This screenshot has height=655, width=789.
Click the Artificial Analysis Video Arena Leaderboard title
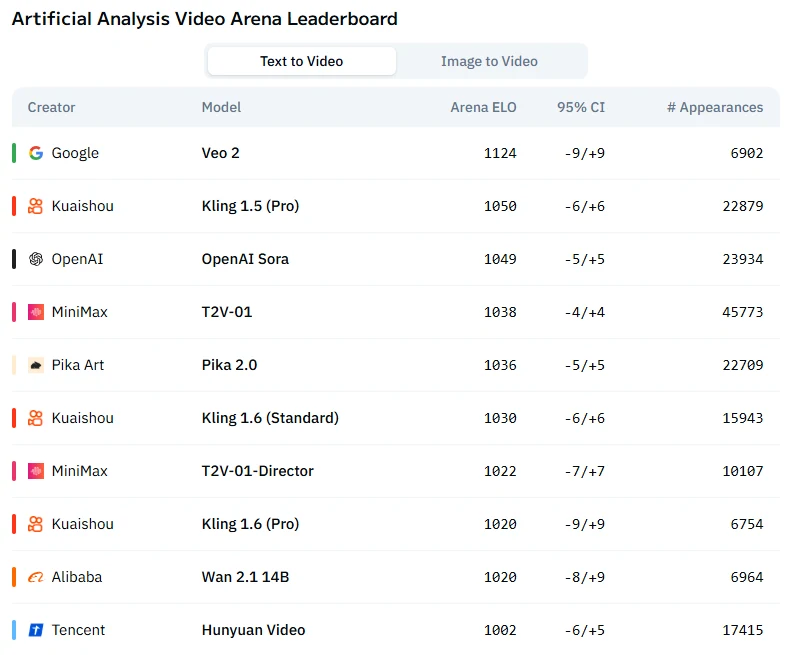205,19
